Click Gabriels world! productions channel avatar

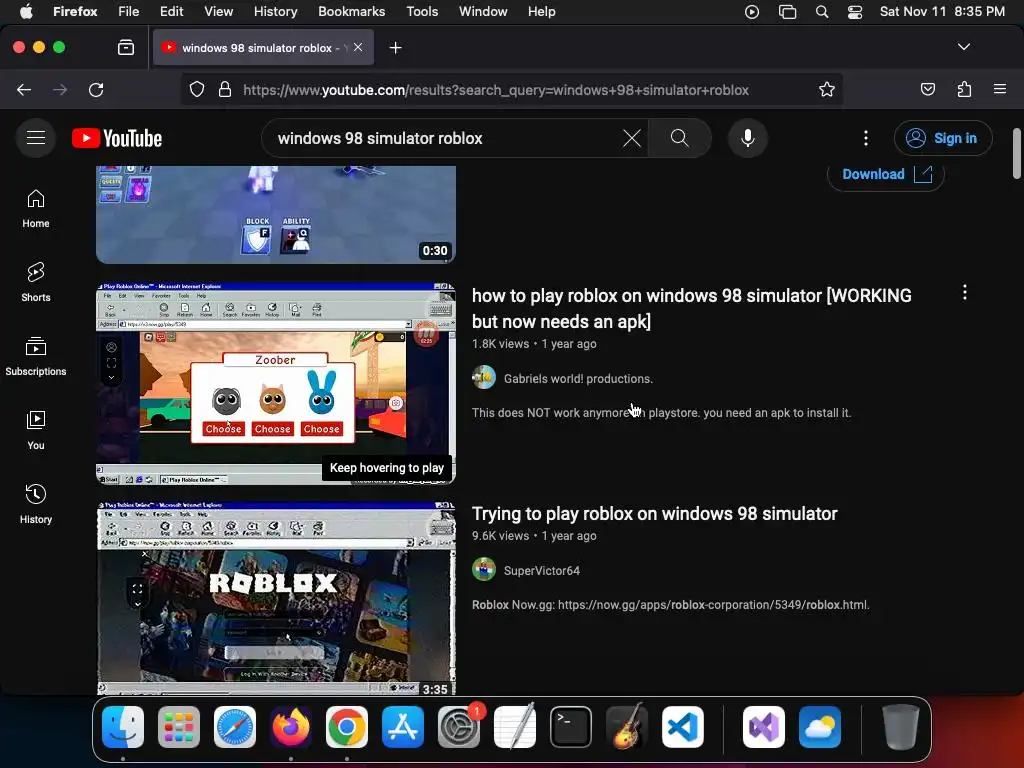pos(484,378)
